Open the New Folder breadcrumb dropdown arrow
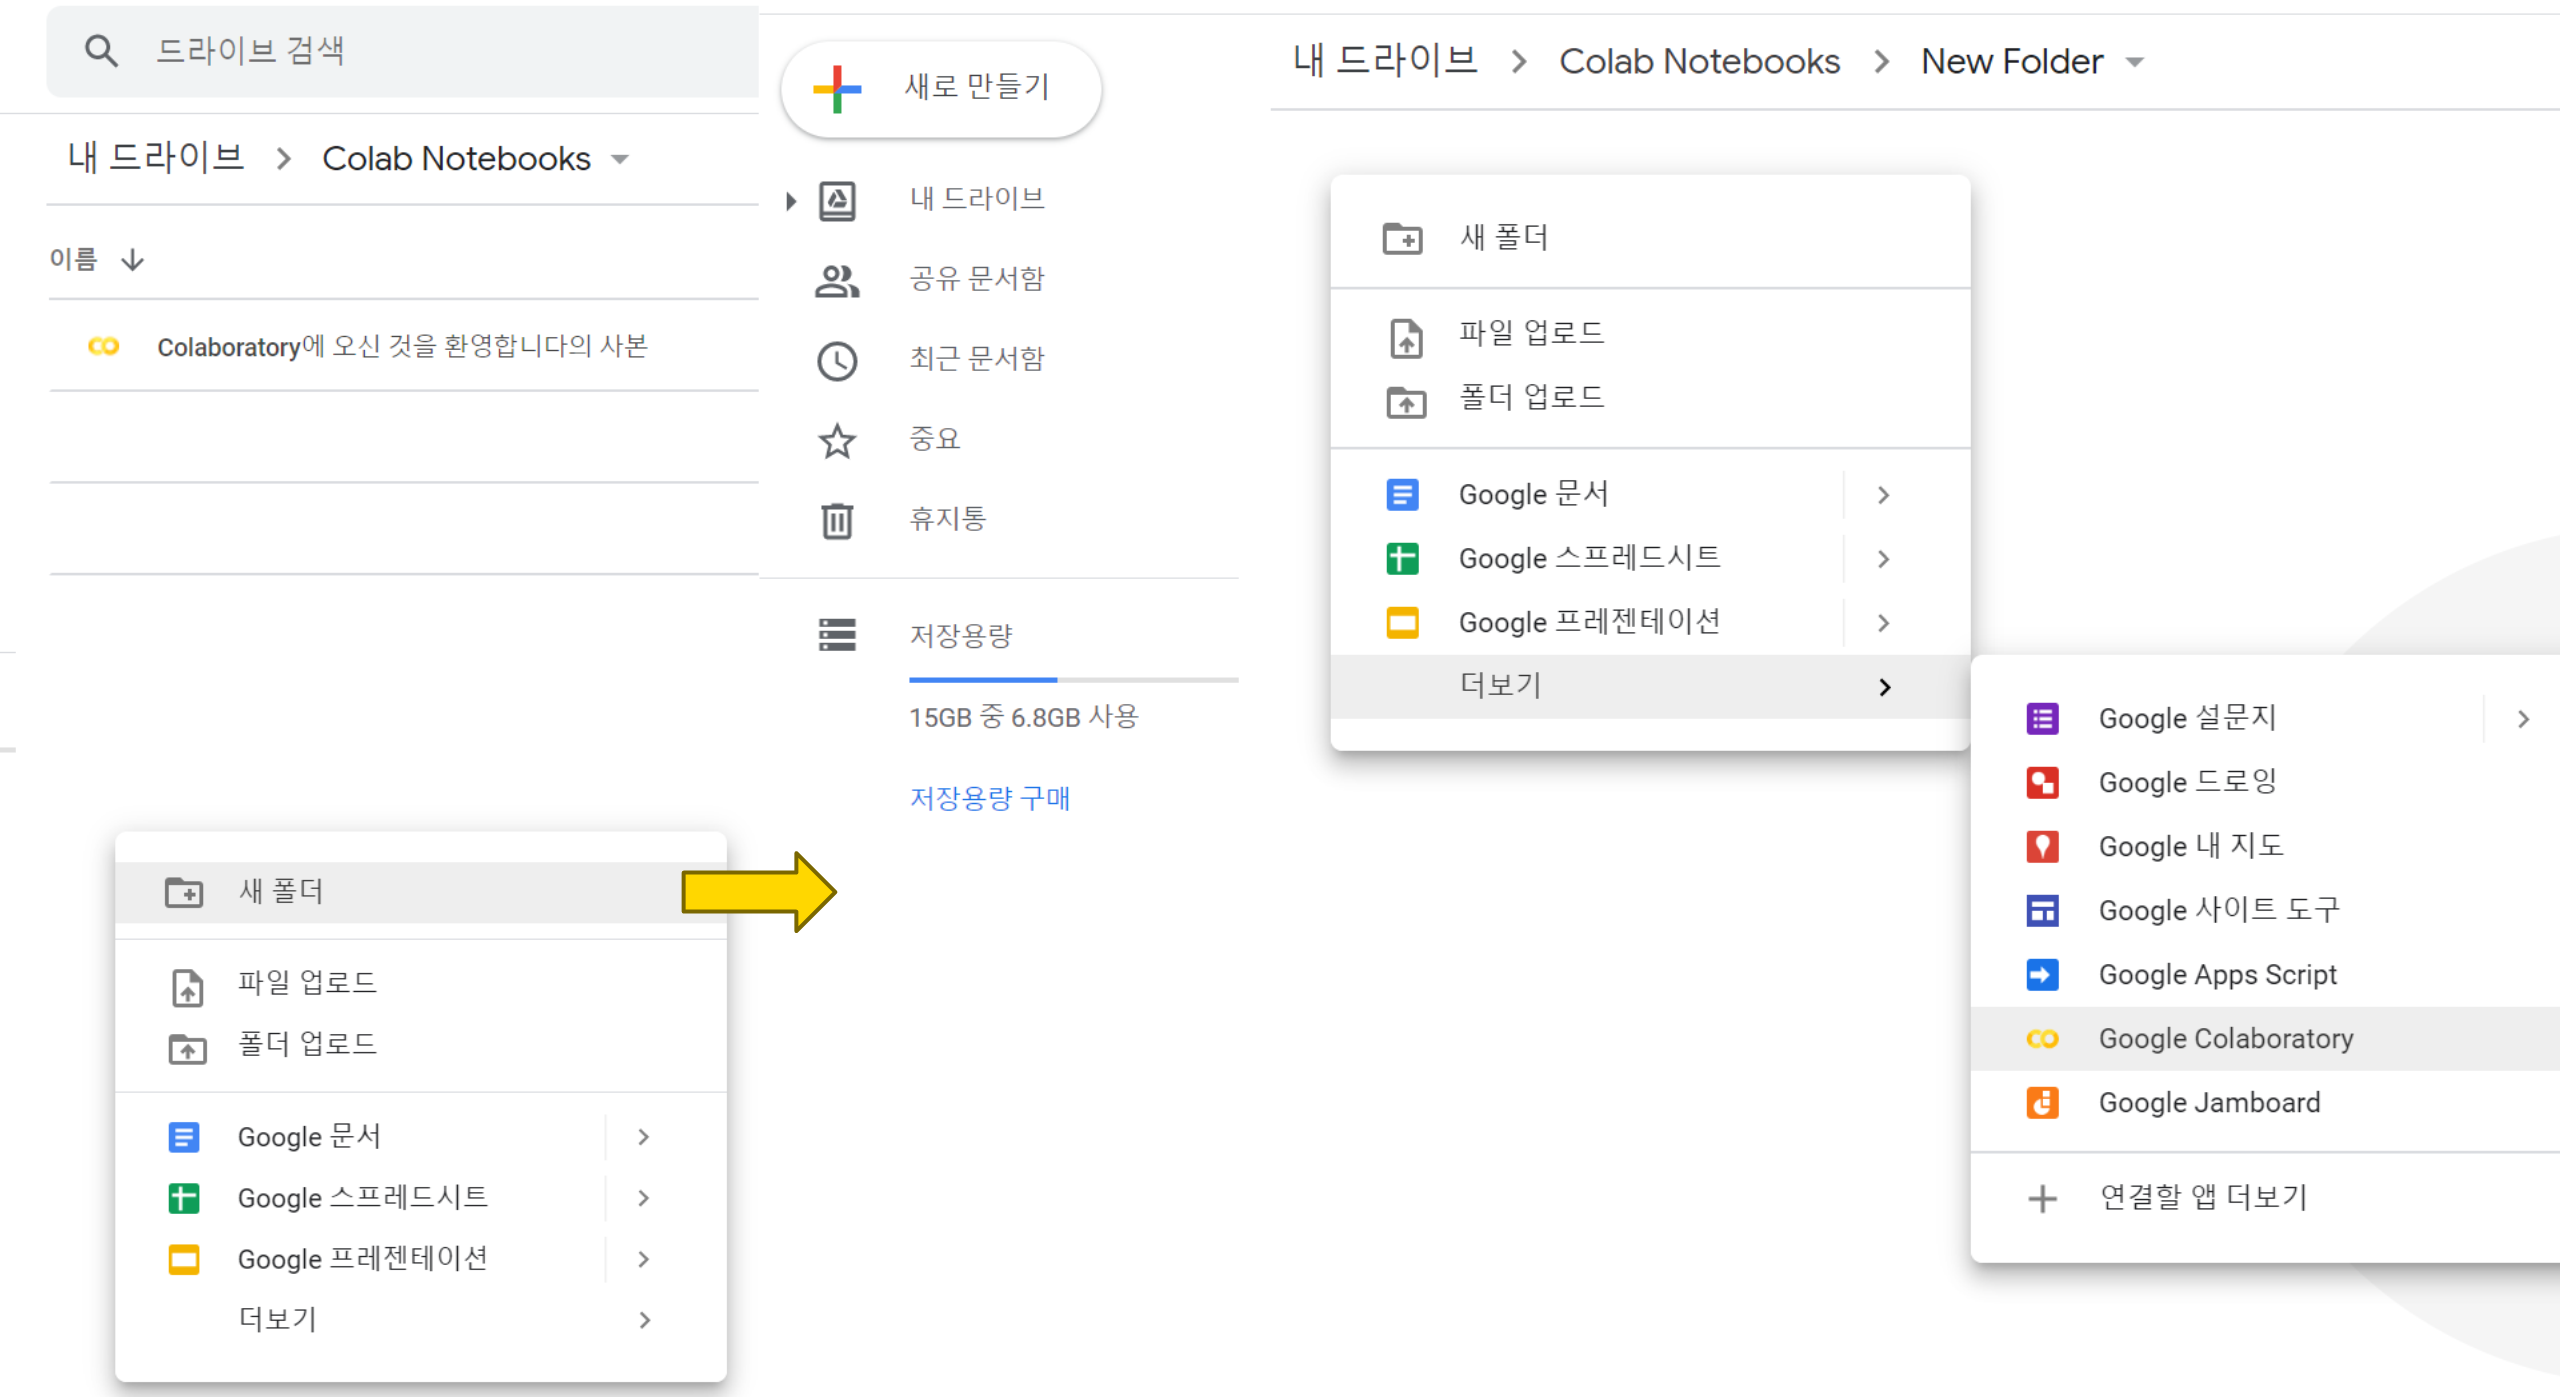Viewport: 2560px width, 1397px height. 2135,62
